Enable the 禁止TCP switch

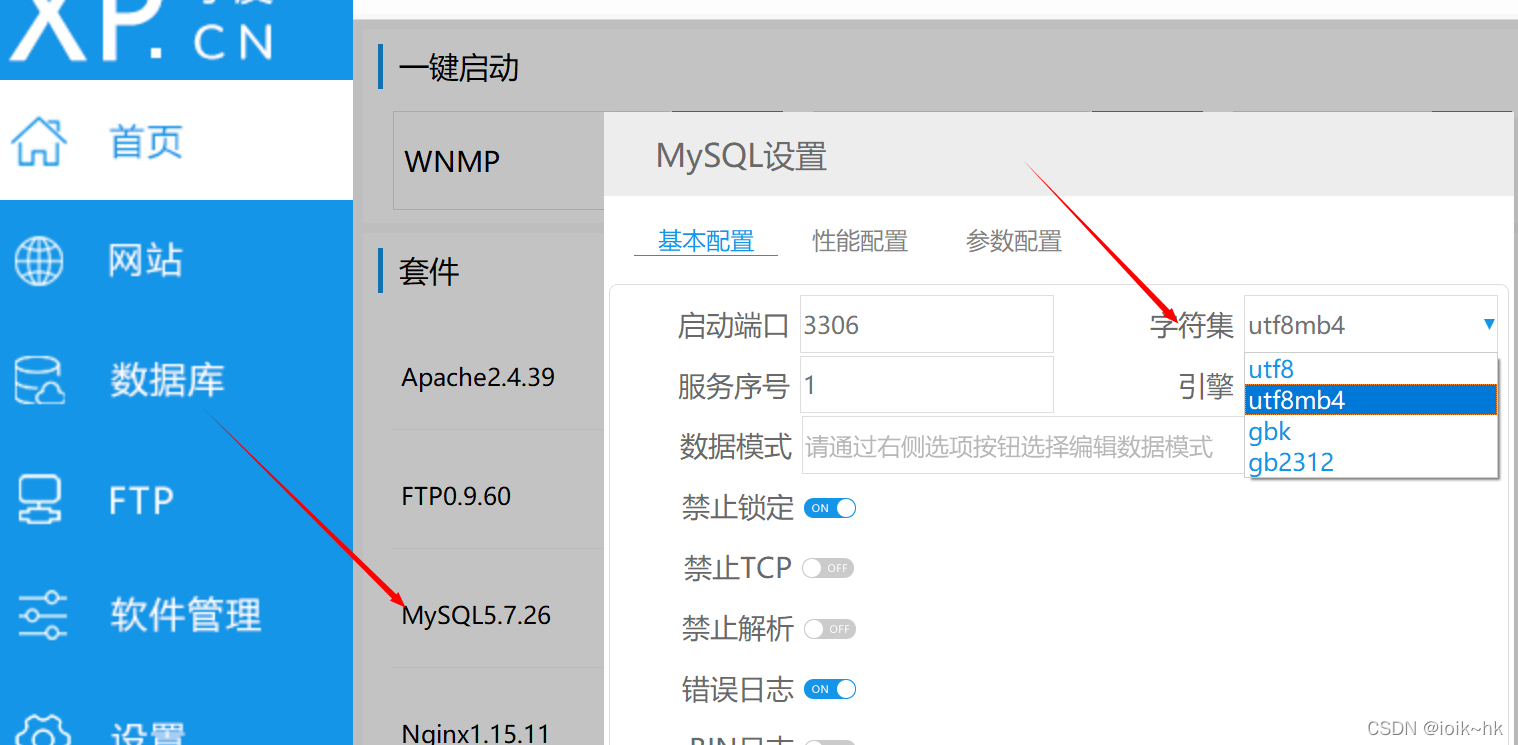[x=828, y=568]
